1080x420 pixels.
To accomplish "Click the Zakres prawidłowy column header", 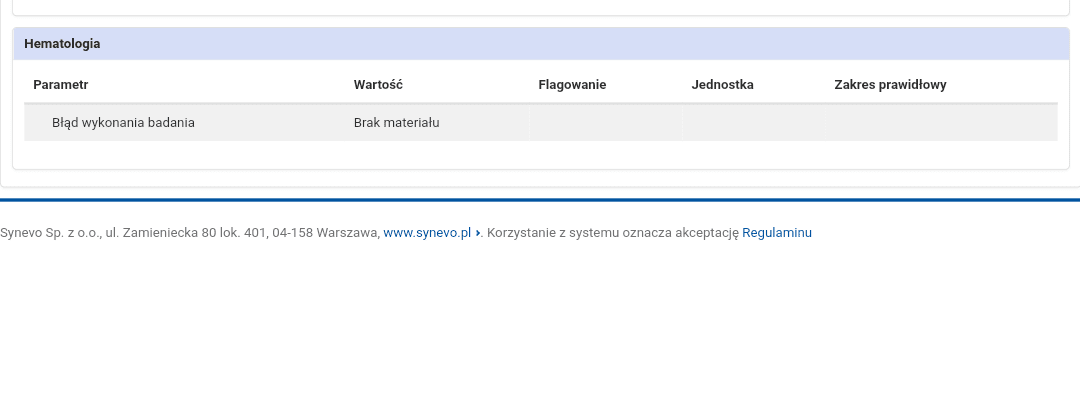I will pos(890,85).
